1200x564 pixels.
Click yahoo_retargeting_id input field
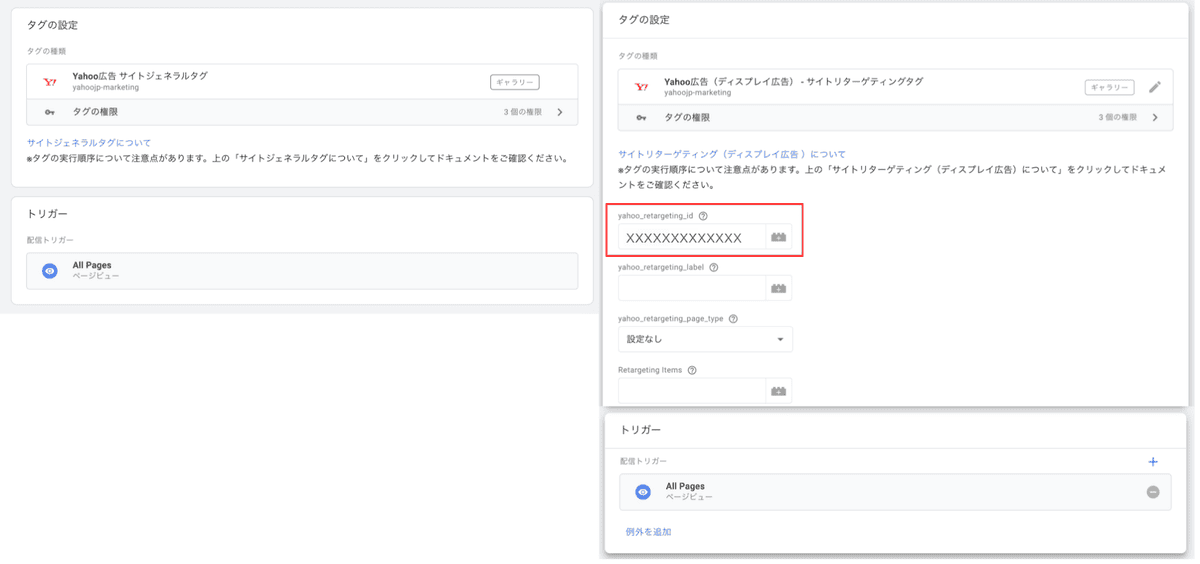tap(692, 237)
